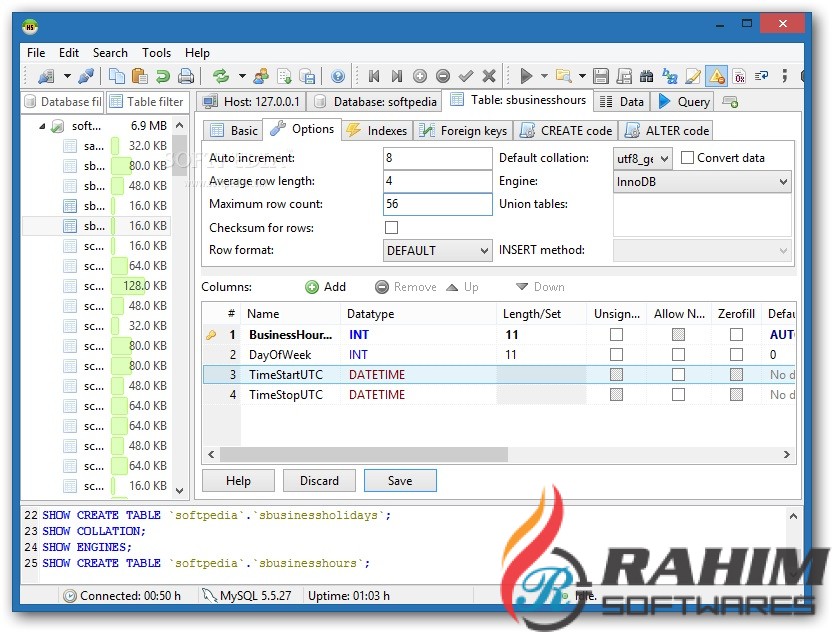This screenshot has height=632, width=832.
Task: Switch to the Indexes tab
Action: 377,130
